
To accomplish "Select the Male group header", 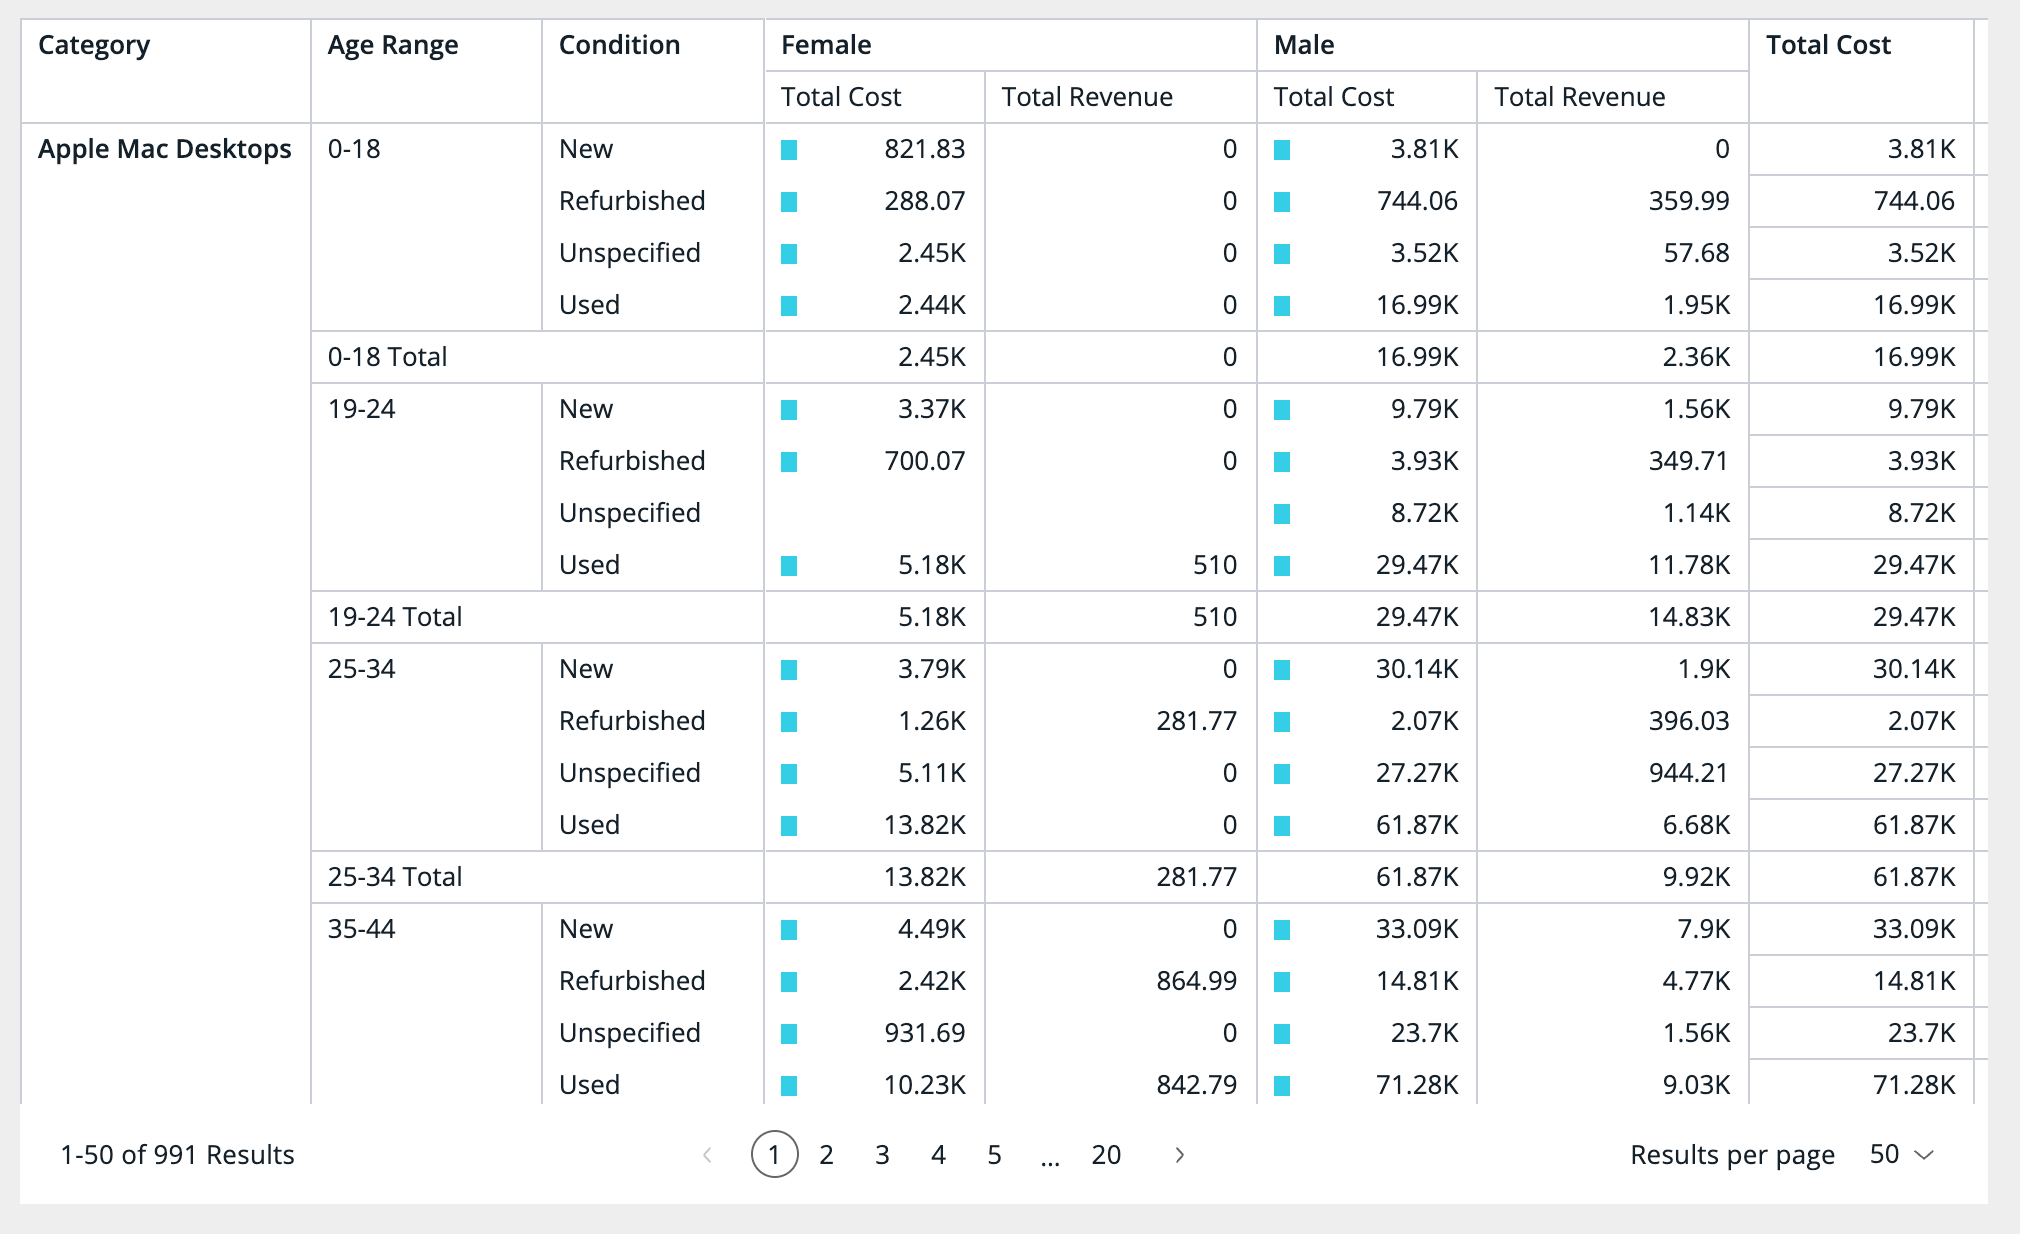I will [1304, 45].
